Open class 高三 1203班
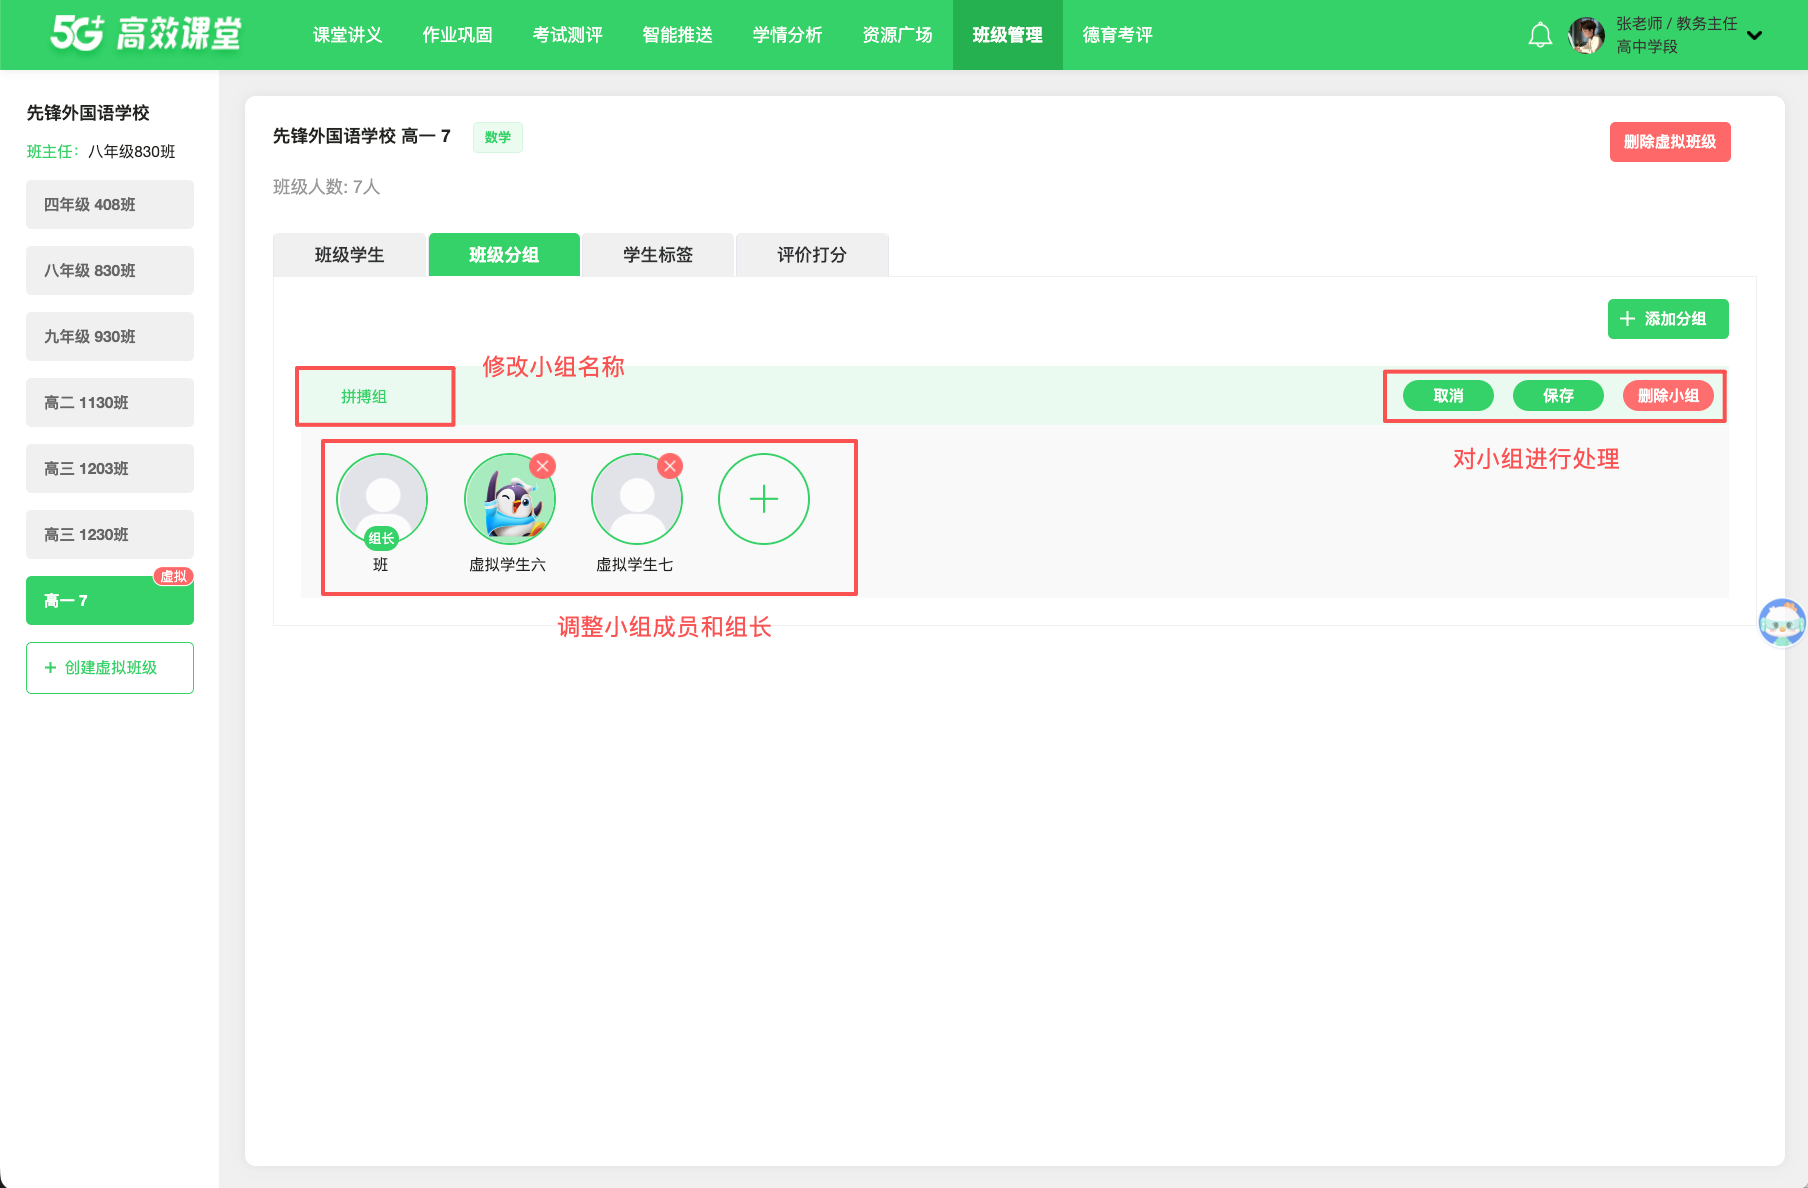The width and height of the screenshot is (1808, 1188). [110, 469]
